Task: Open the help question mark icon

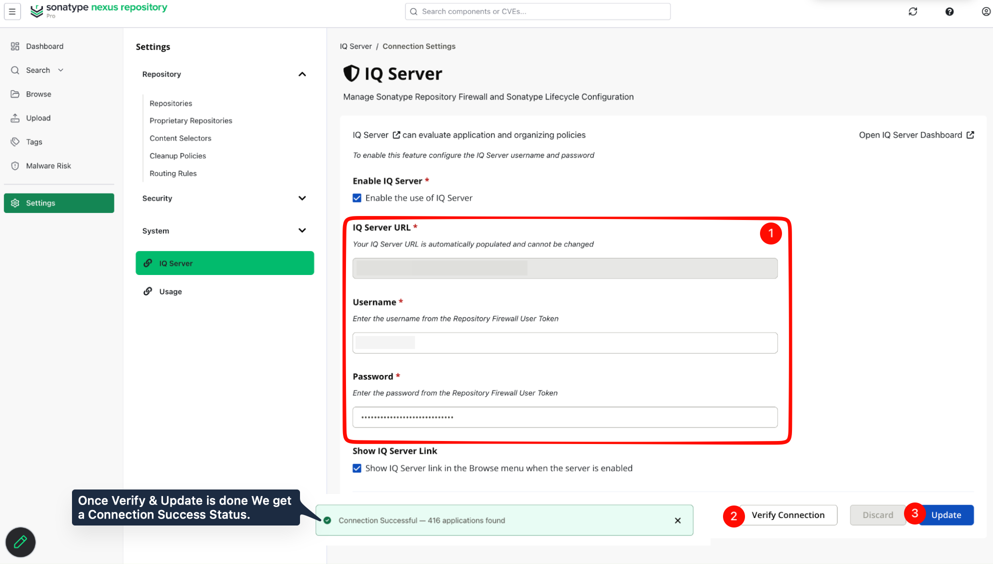Action: pyautogui.click(x=949, y=11)
